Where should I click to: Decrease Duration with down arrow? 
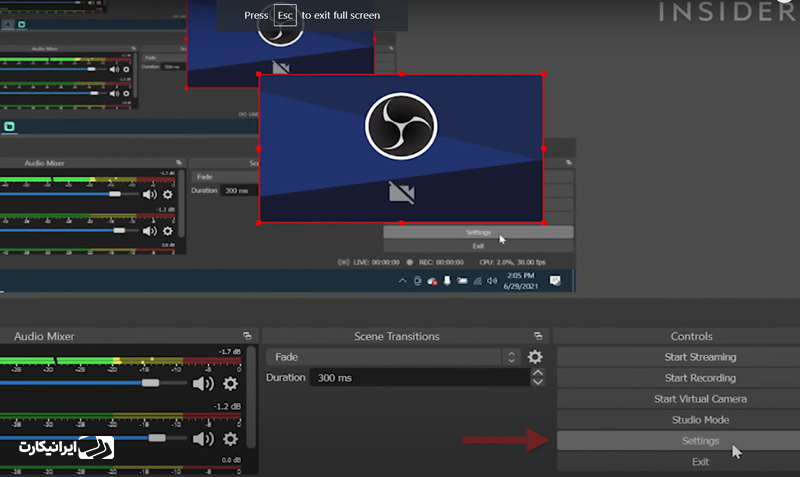(538, 383)
